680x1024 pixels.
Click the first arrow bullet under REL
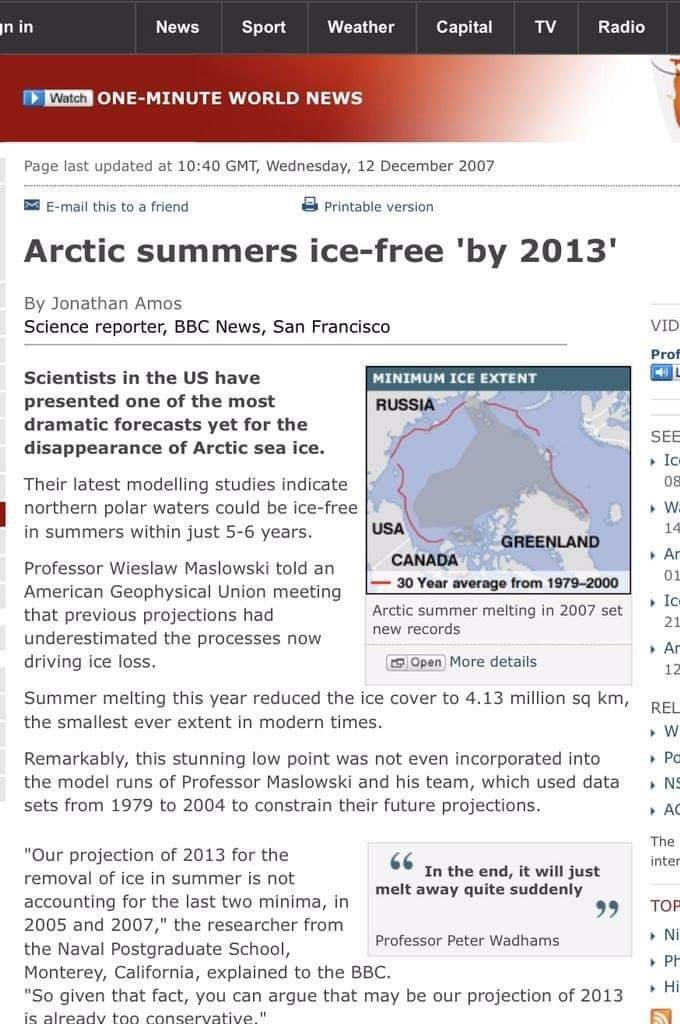(654, 731)
